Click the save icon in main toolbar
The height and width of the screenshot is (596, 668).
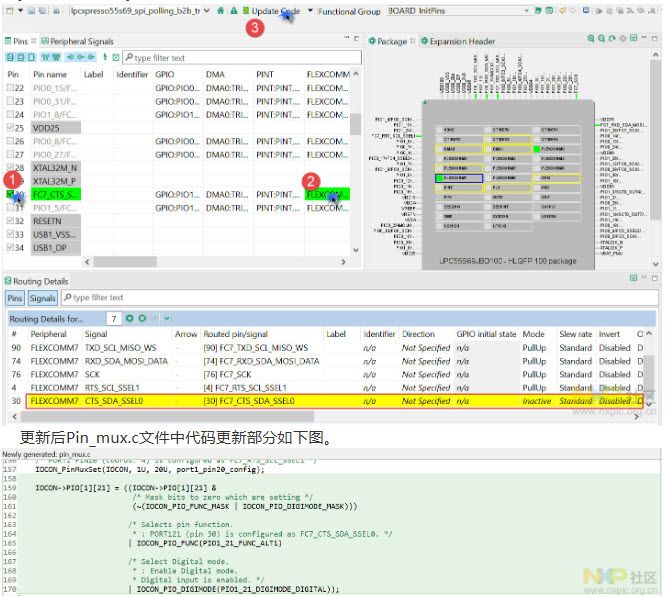[x=32, y=11]
